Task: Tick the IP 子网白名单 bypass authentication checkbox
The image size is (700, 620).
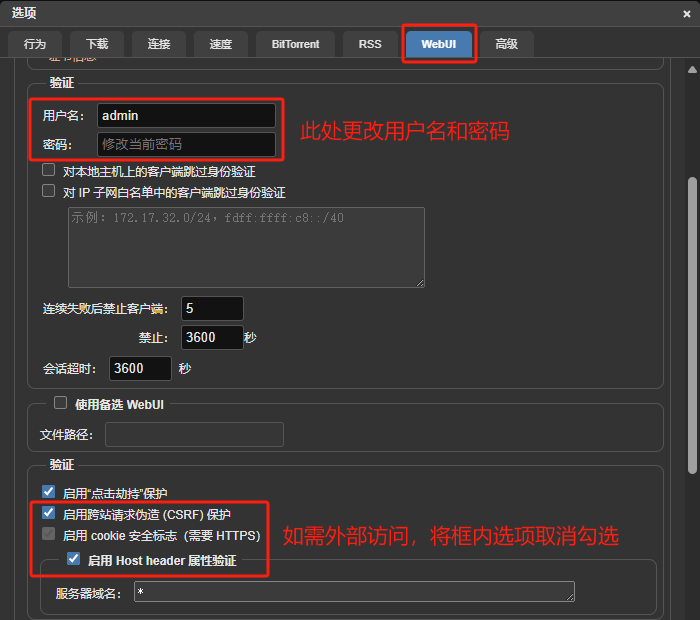Action: point(48,191)
